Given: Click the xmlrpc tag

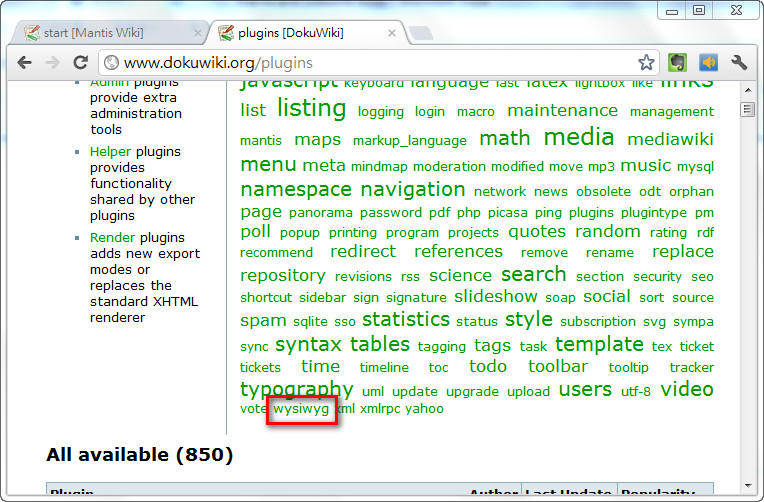Looking at the screenshot, I should 380,408.
